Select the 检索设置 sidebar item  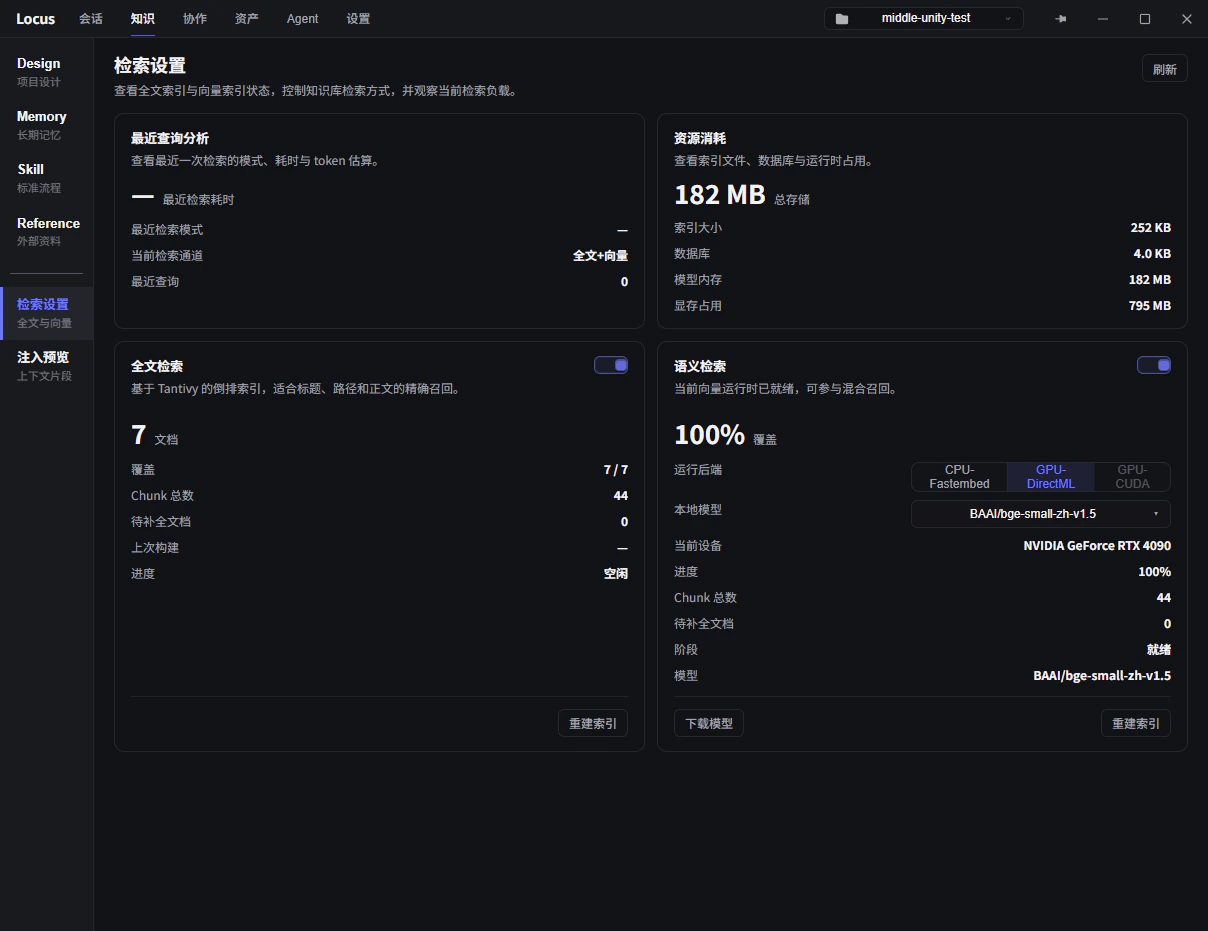click(x=47, y=313)
